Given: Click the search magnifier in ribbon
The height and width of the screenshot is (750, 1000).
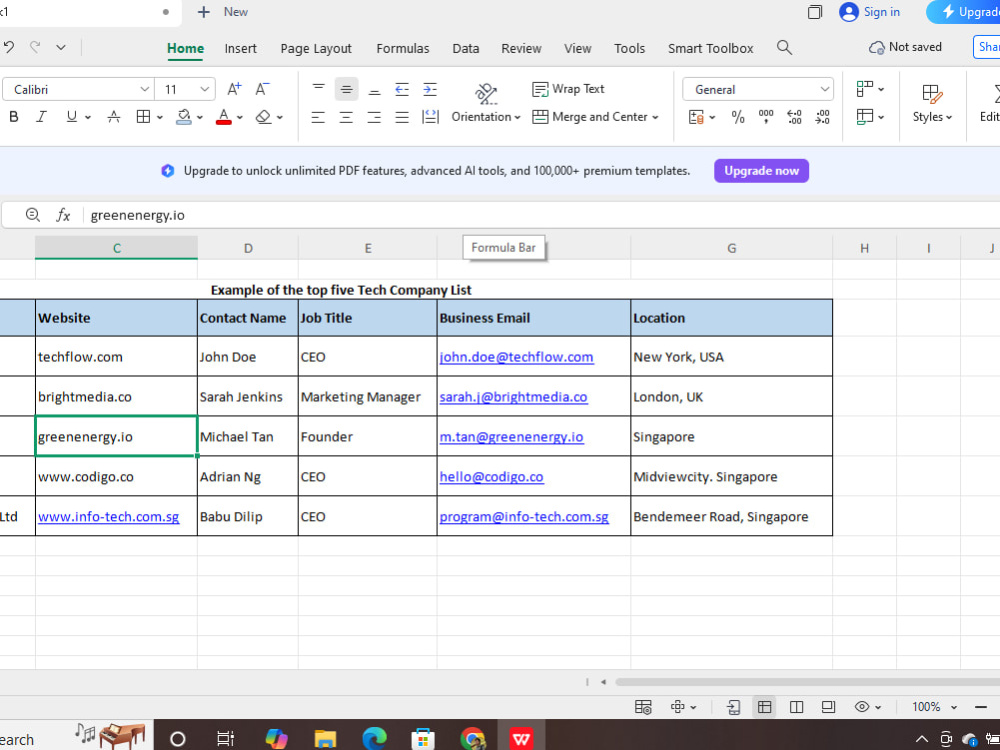Looking at the screenshot, I should [x=784, y=47].
